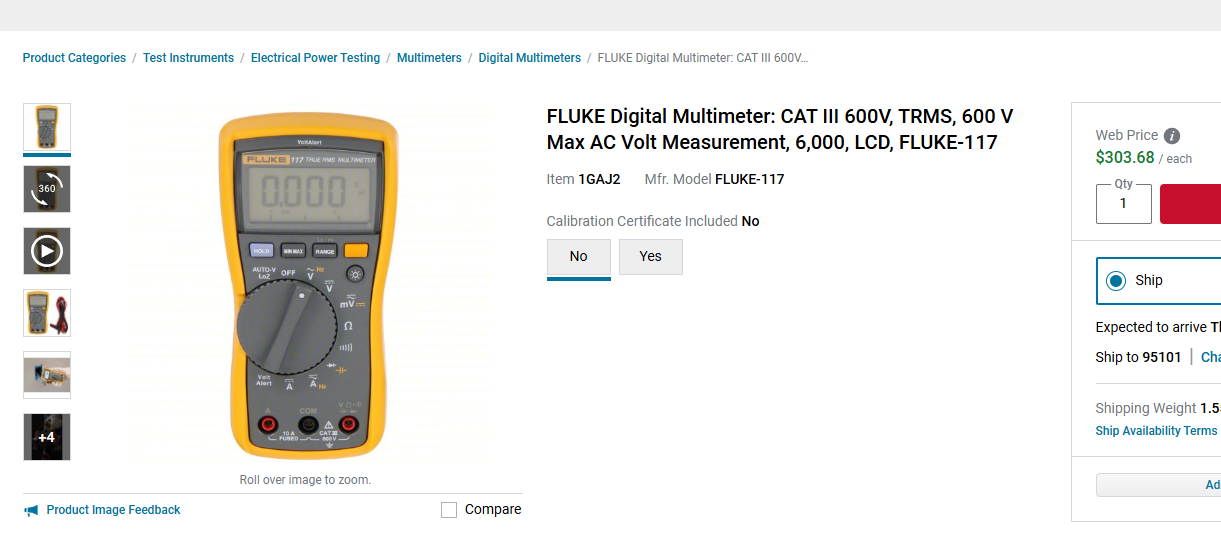Play the product video thumbnail
The width and height of the screenshot is (1221, 537).
point(47,251)
